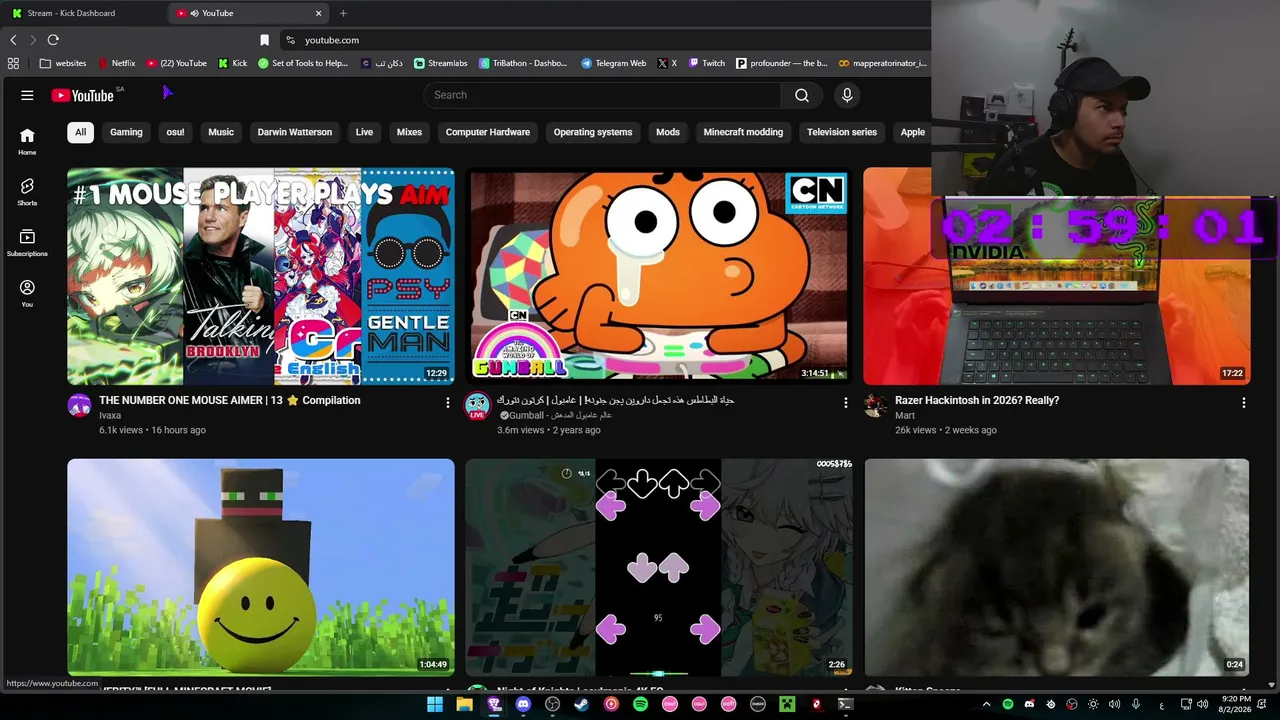1280x720 pixels.
Task: Play the Gumball Cartoon Network thumbnail
Action: (659, 276)
